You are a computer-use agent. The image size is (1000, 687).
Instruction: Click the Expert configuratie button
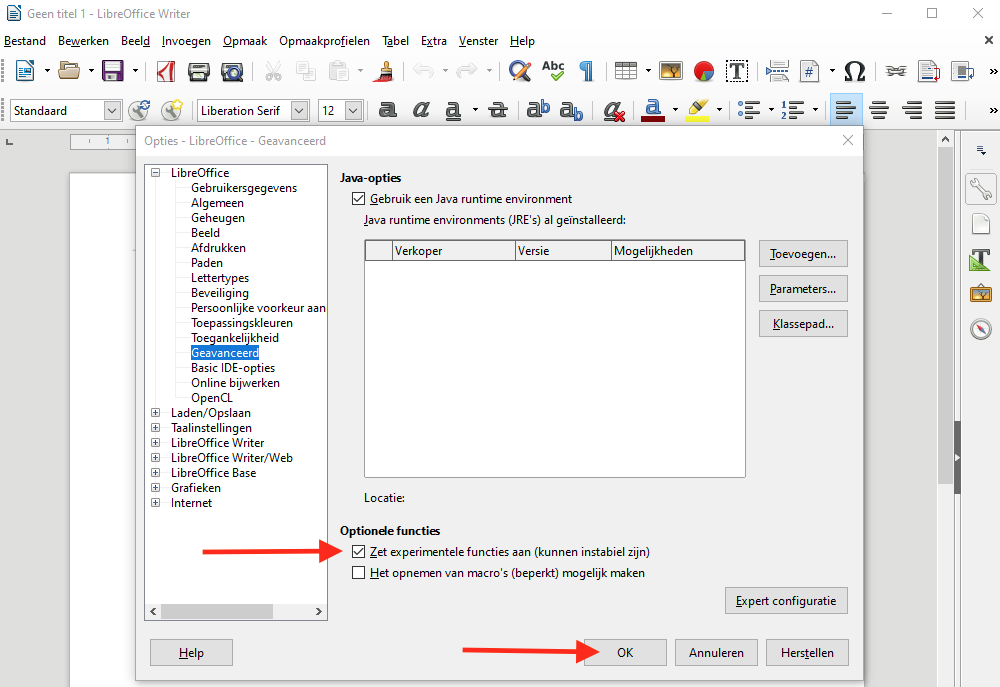[x=785, y=601]
